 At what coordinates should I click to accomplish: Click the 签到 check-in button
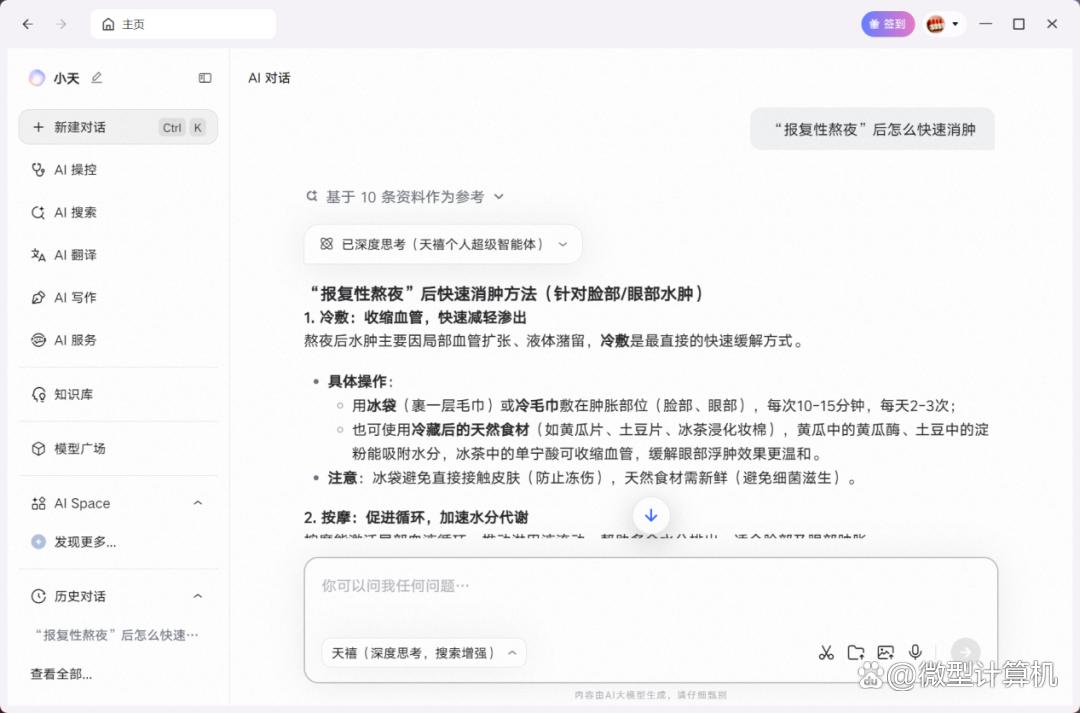click(887, 24)
